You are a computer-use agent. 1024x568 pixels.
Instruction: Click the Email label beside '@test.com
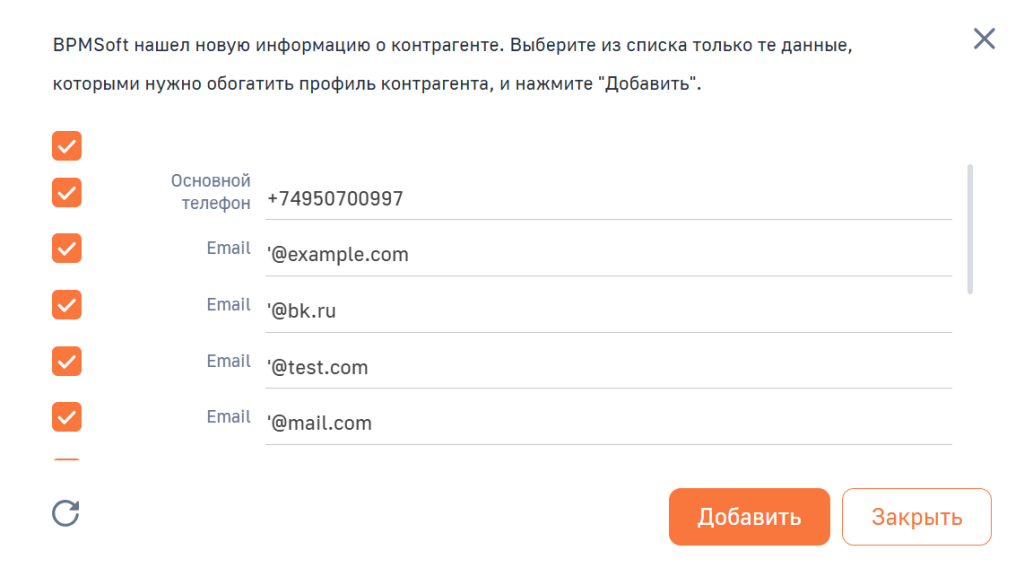(x=228, y=361)
